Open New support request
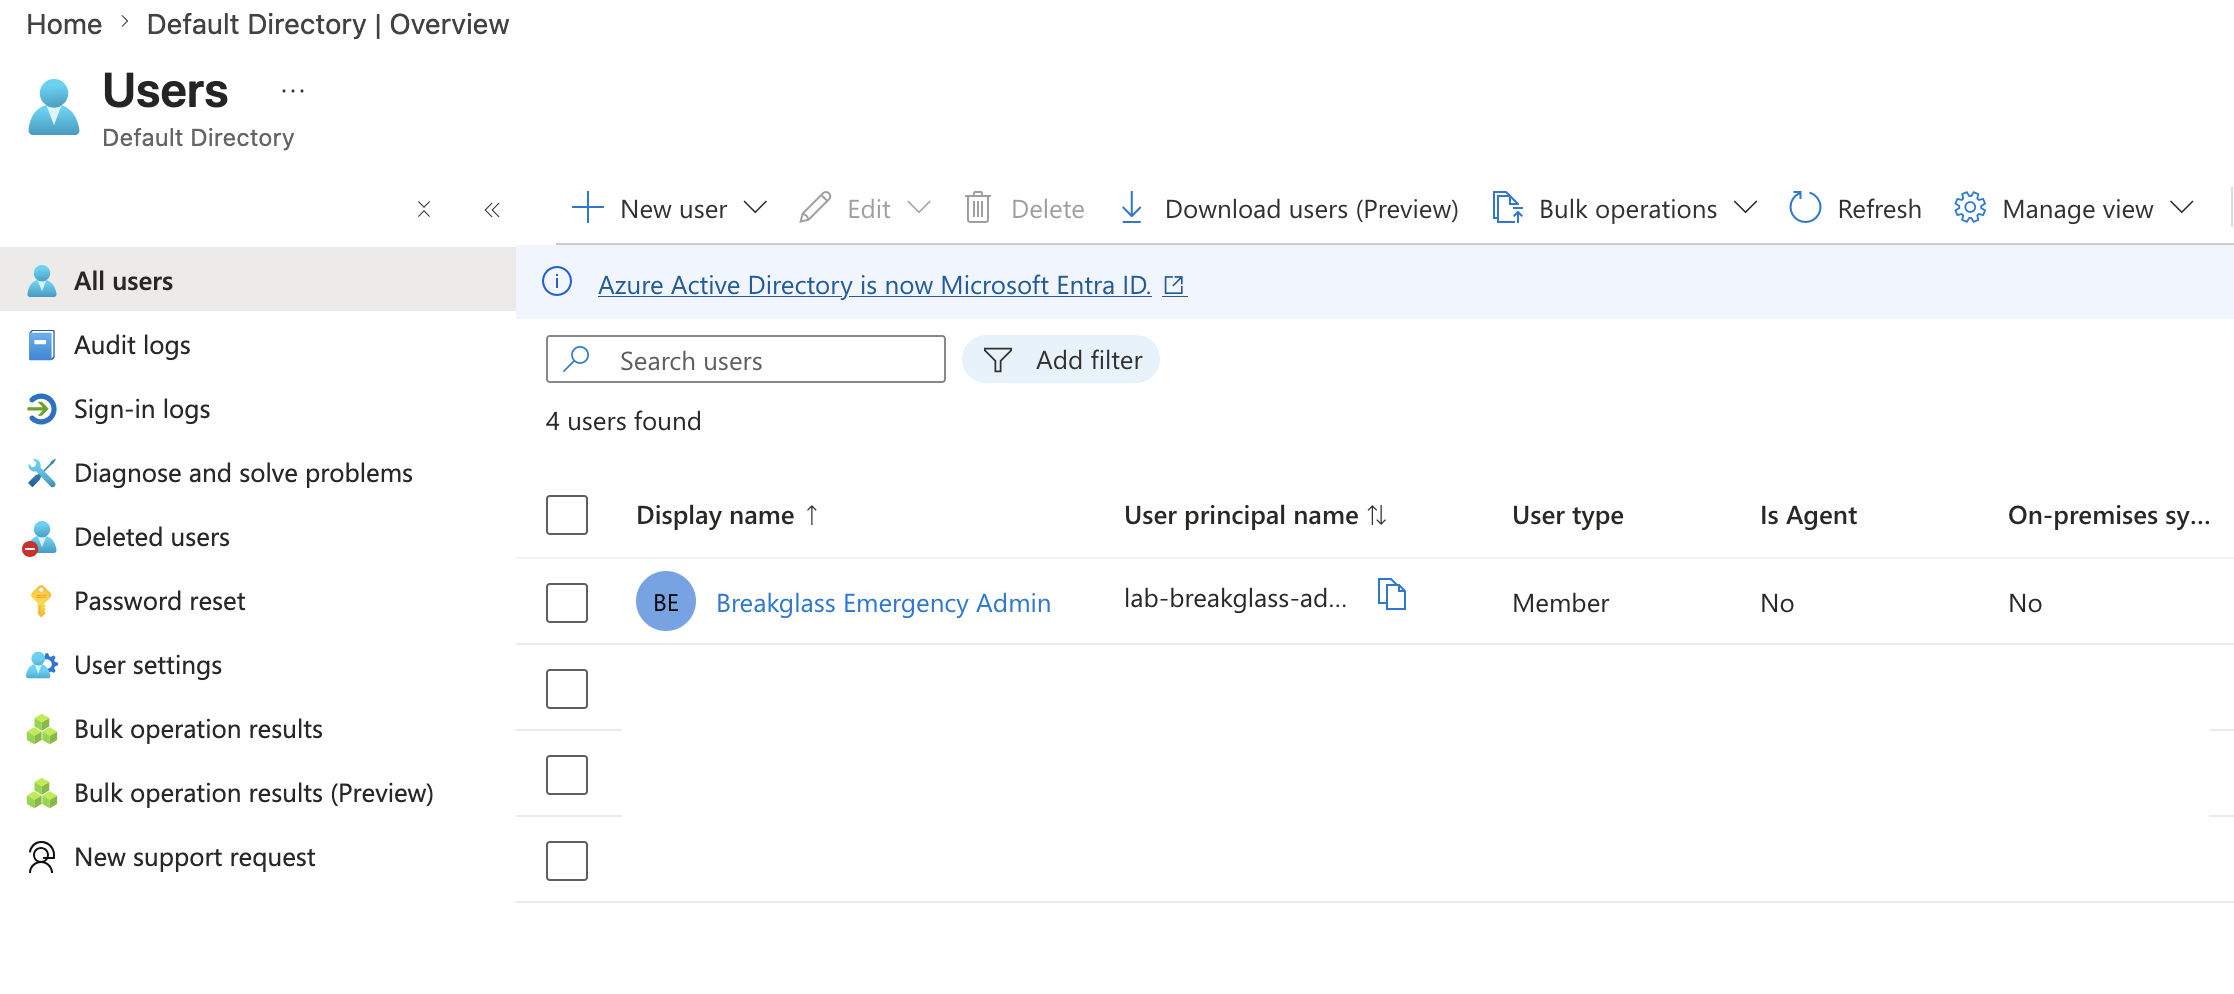Image resolution: width=2234 pixels, height=994 pixels. 258,857
